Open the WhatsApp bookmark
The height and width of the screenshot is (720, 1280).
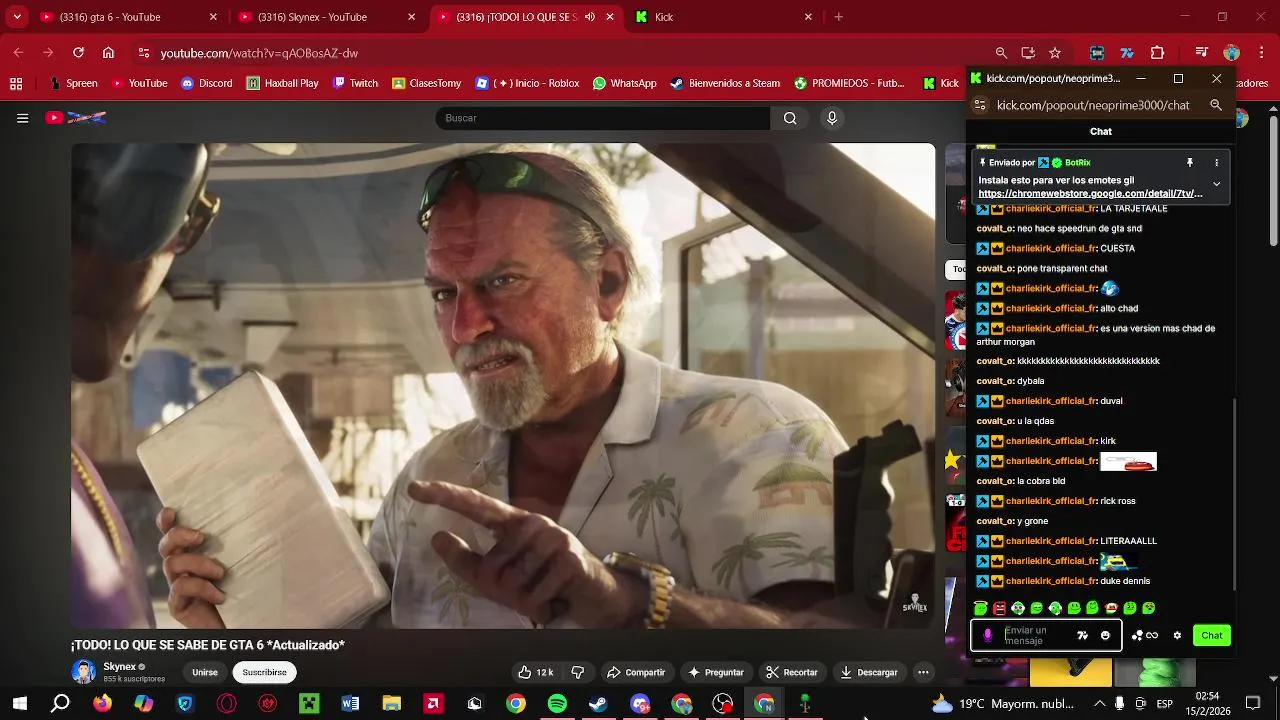point(624,84)
